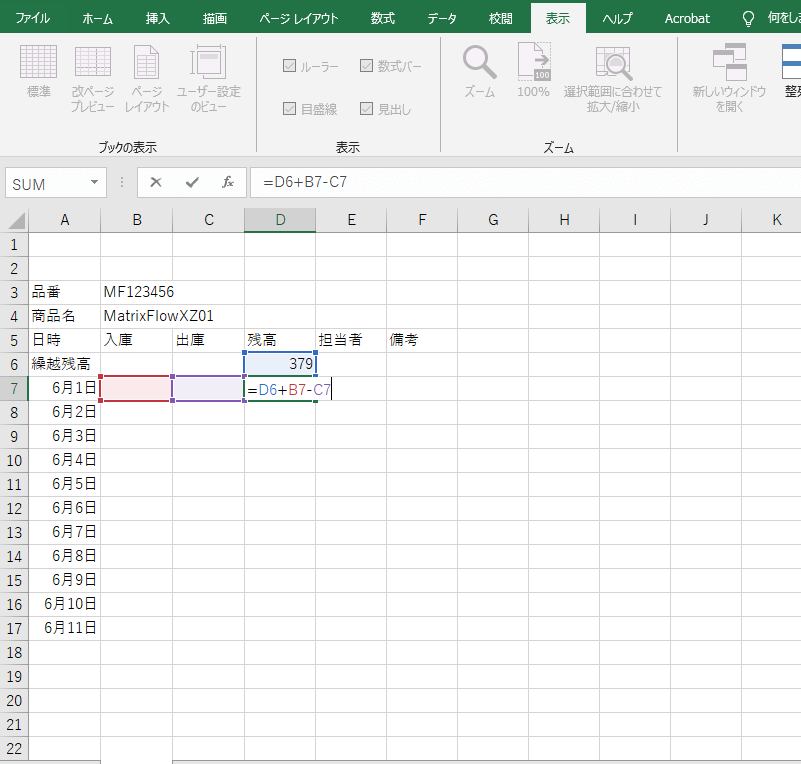Click the 入庫 header cell
Screen dimensions: 801x764
point(136,340)
